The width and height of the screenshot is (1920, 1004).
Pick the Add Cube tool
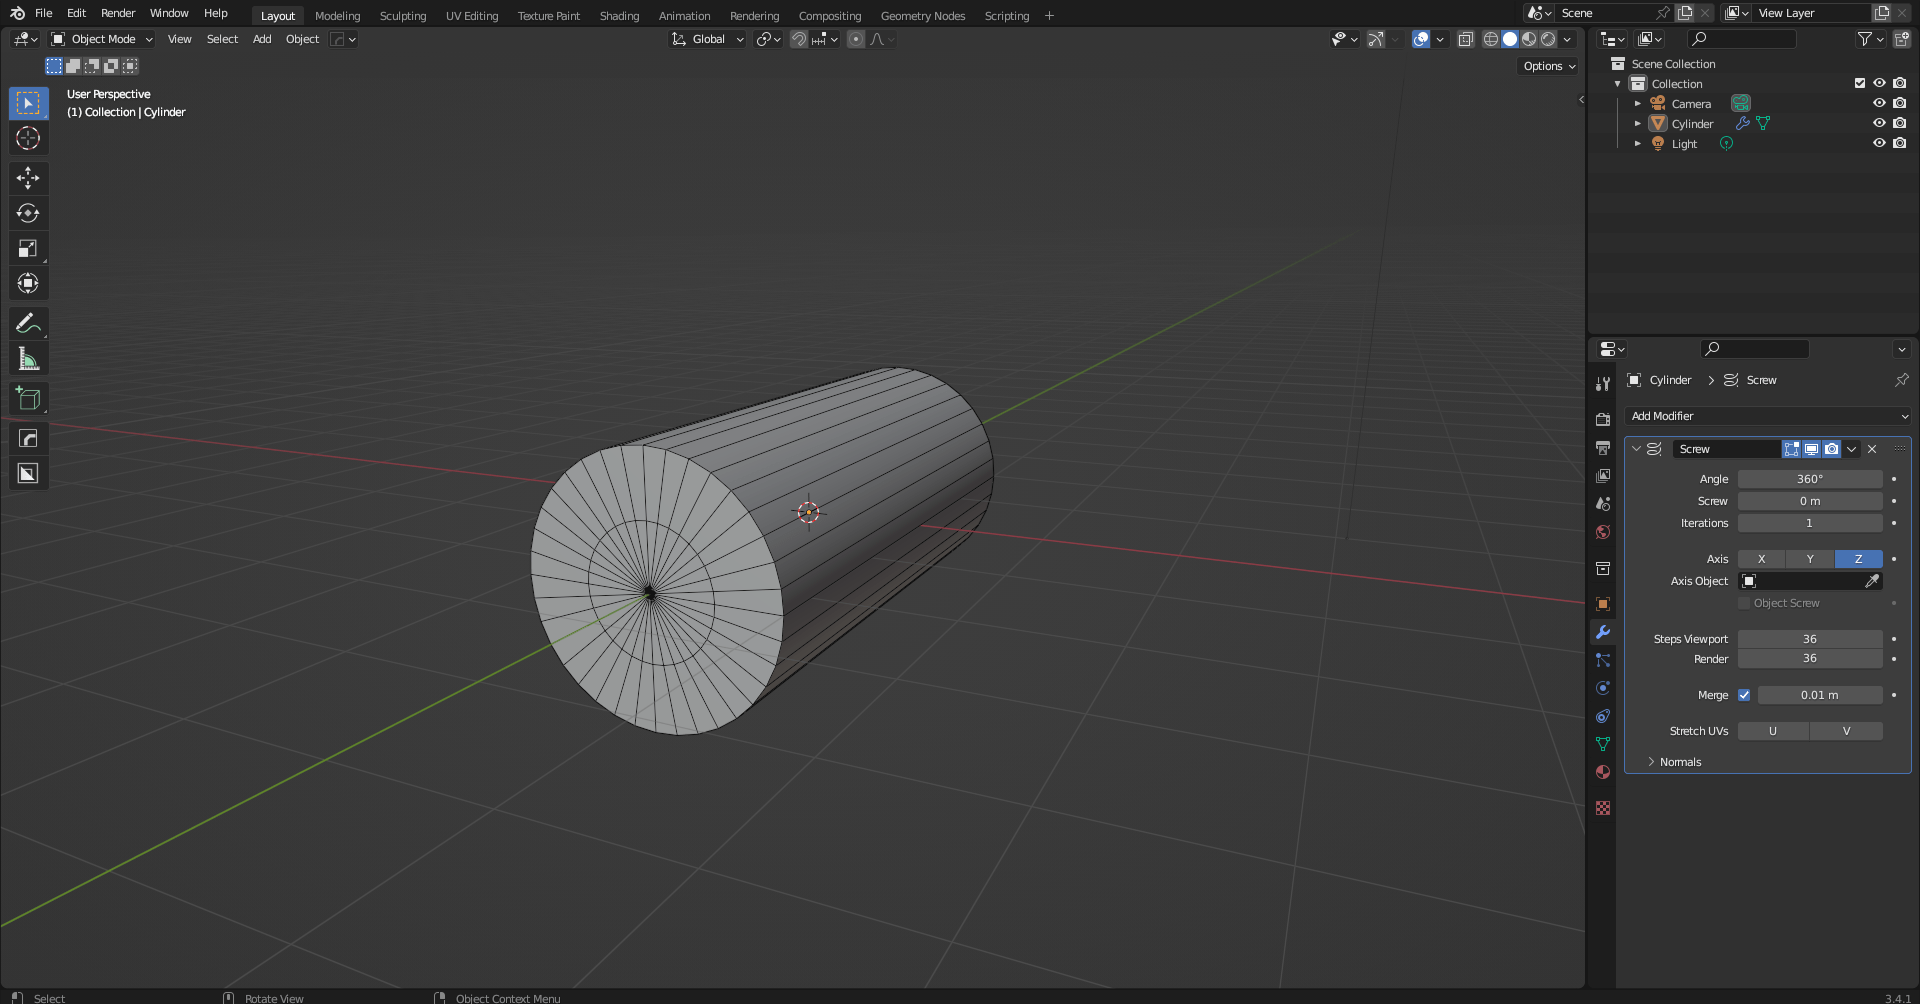pos(28,398)
